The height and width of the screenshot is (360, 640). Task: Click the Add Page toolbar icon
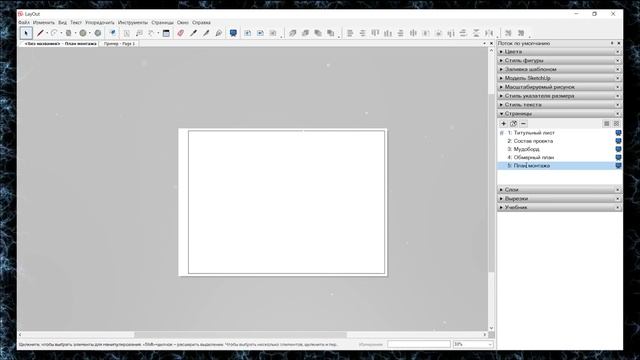click(x=247, y=33)
